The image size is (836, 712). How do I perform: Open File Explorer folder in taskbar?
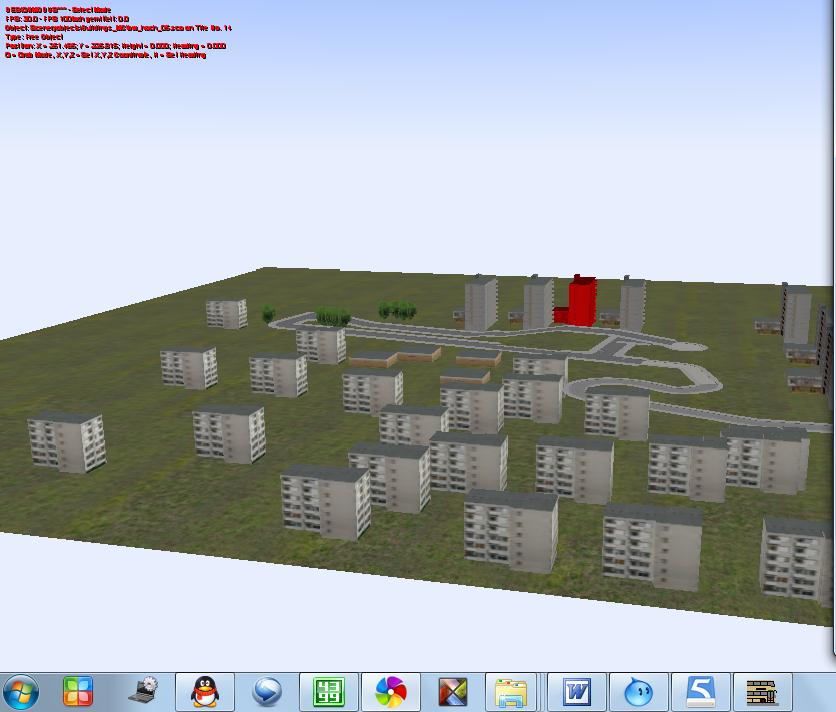point(512,692)
